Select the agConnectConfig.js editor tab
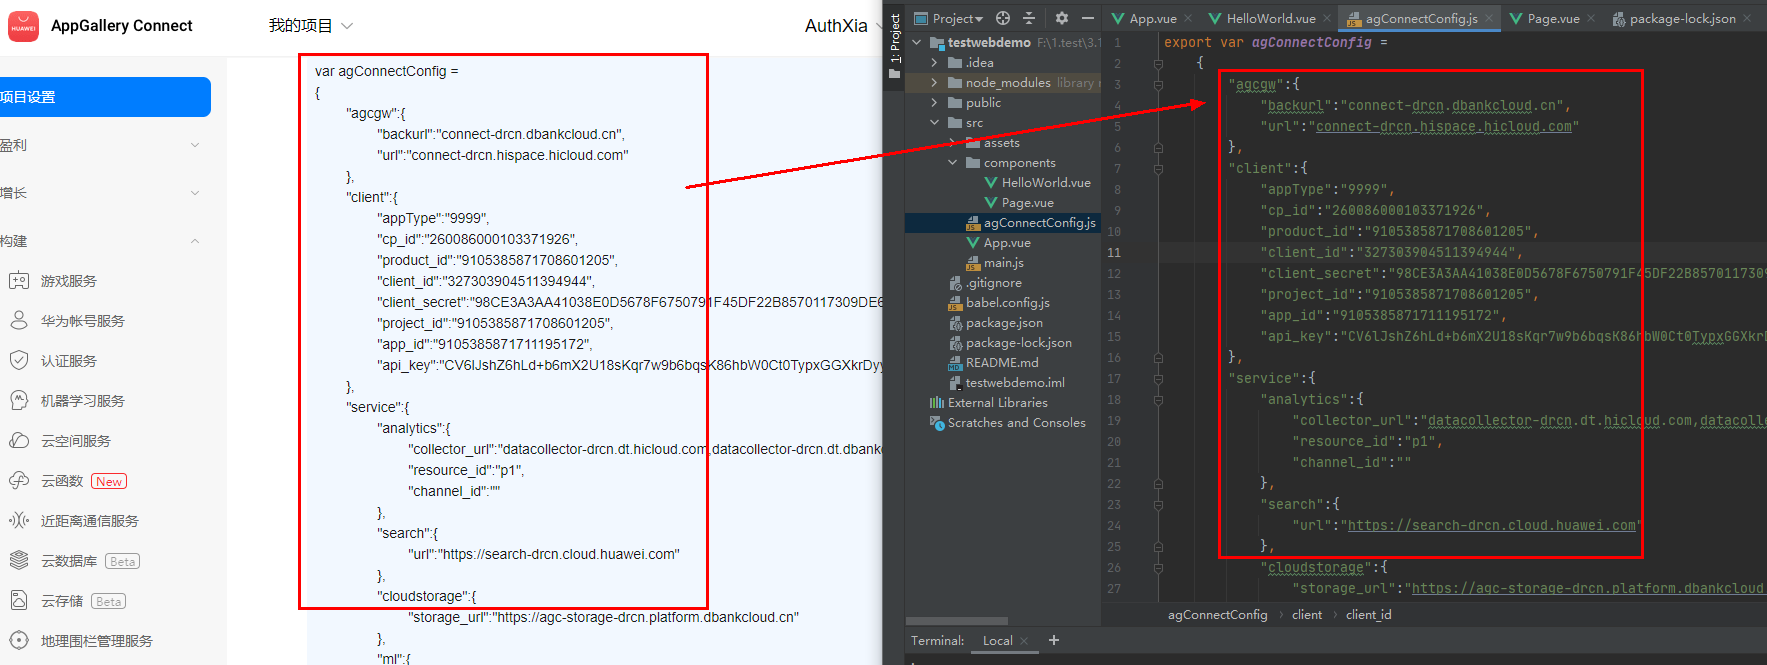This screenshot has width=1767, height=665. 1420,18
